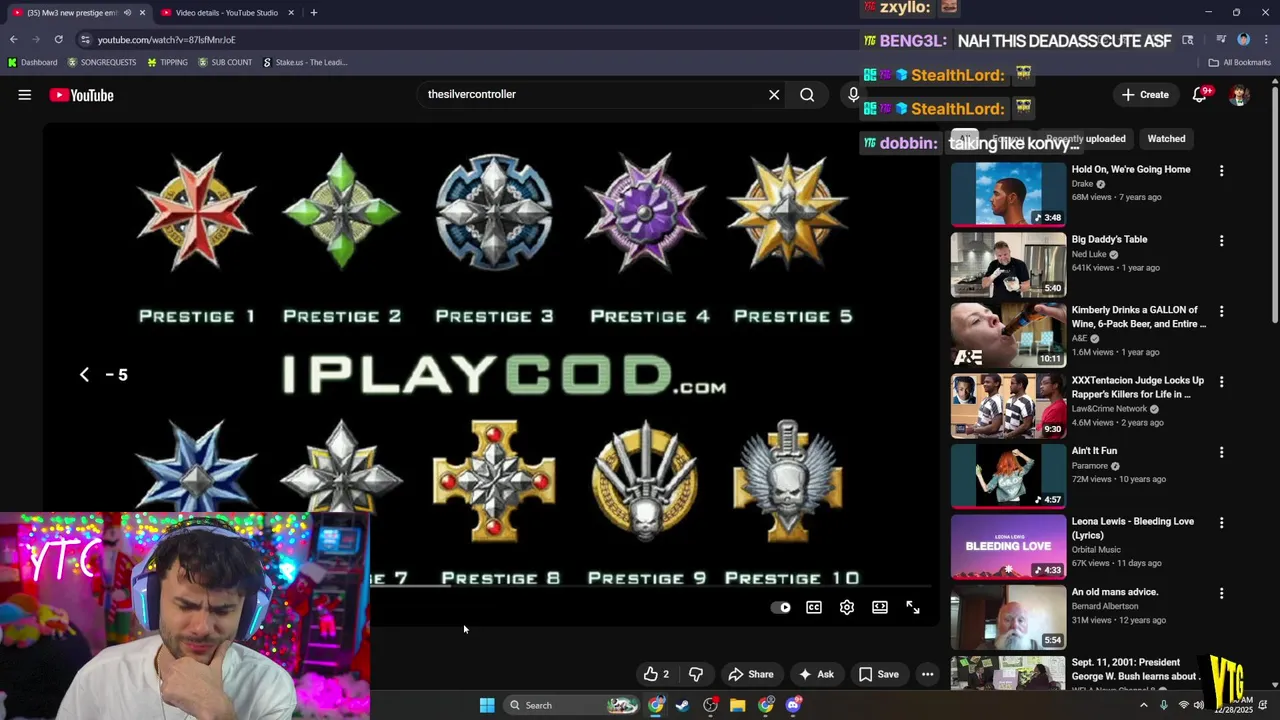
Task: Click the Windows taskbar Search box
Action: point(570,705)
